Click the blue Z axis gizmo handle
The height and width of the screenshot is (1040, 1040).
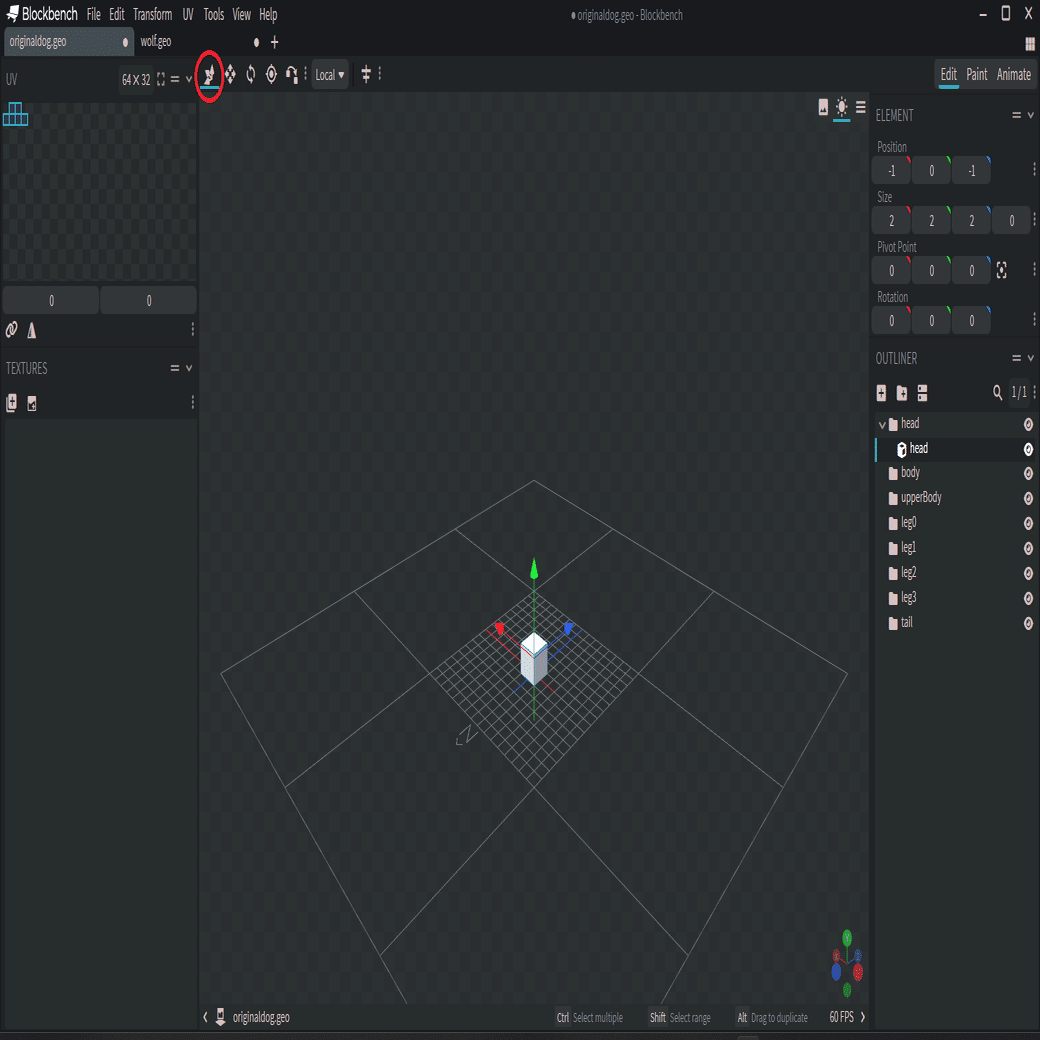[568, 627]
